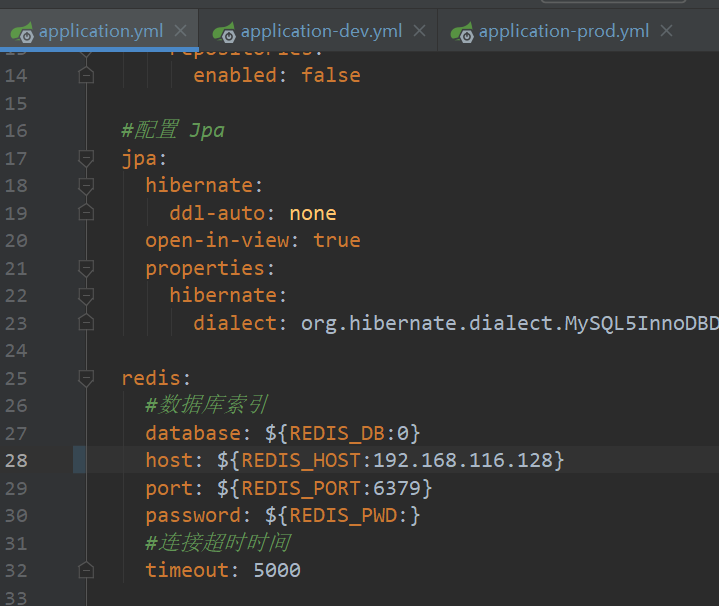Close the application-dev.yml tab
The width and height of the screenshot is (719, 606).
[x=419, y=31]
